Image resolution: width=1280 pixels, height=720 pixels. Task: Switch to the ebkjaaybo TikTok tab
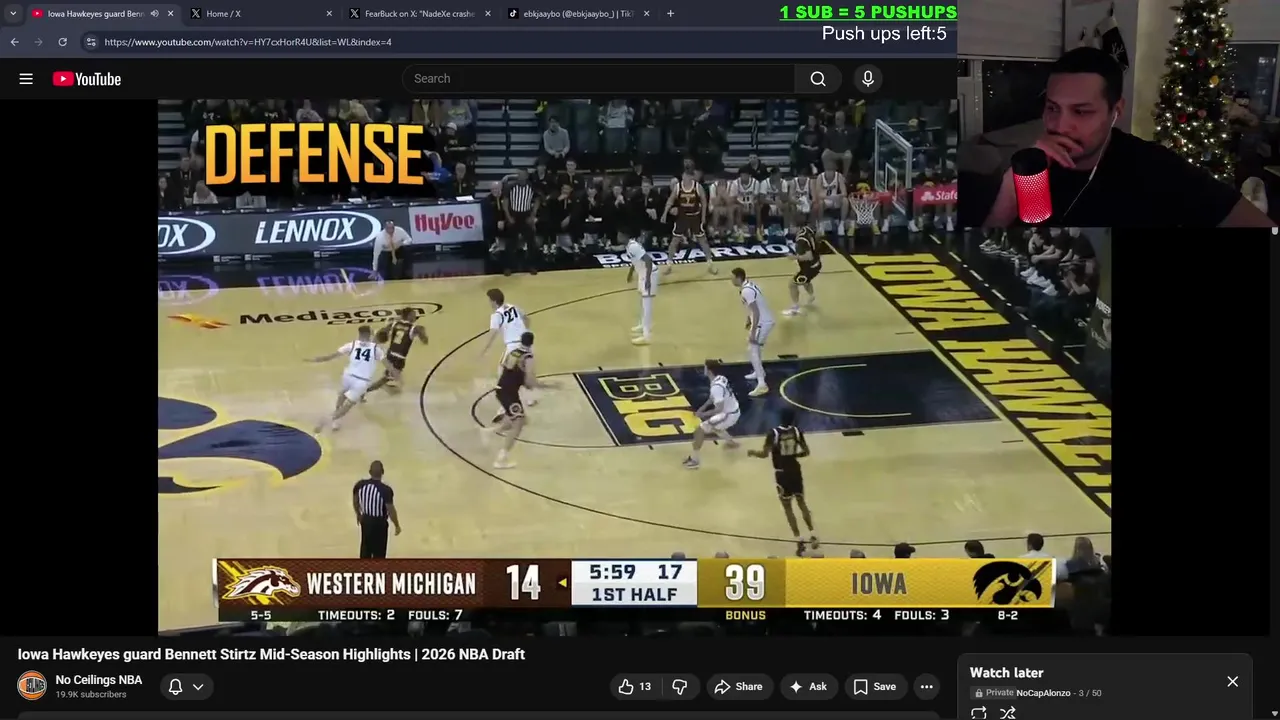pyautogui.click(x=578, y=14)
